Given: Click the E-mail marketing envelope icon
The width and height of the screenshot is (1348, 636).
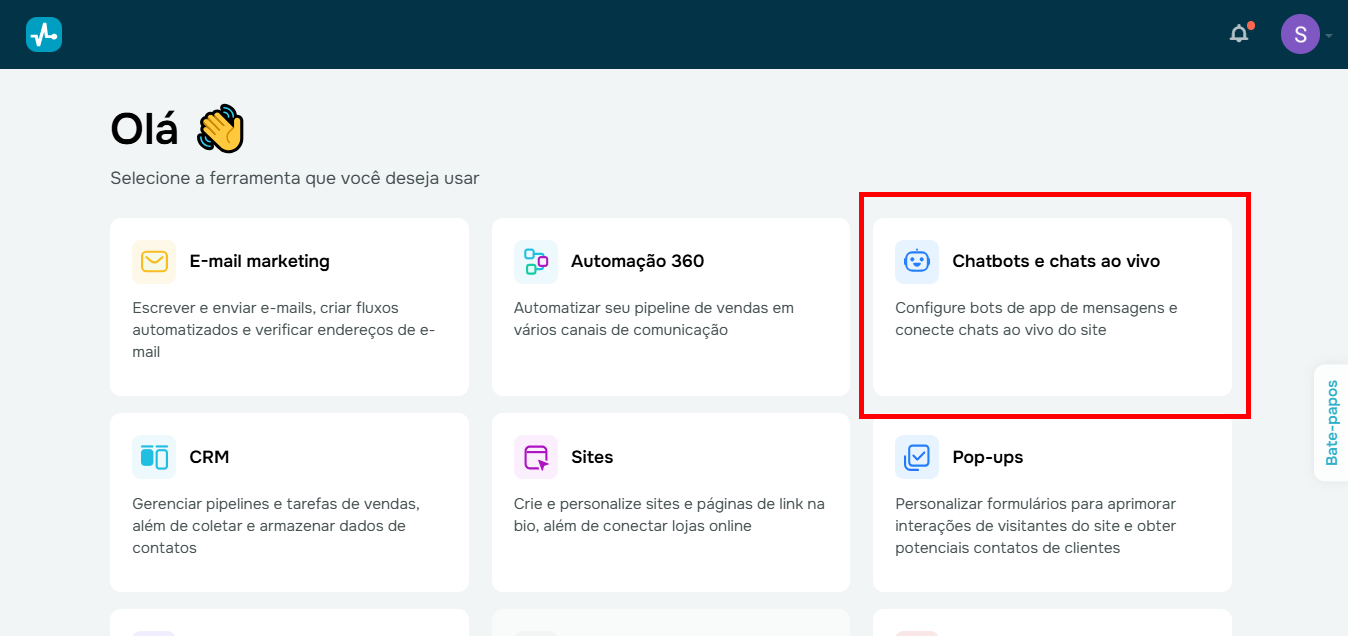Looking at the screenshot, I should point(154,262).
